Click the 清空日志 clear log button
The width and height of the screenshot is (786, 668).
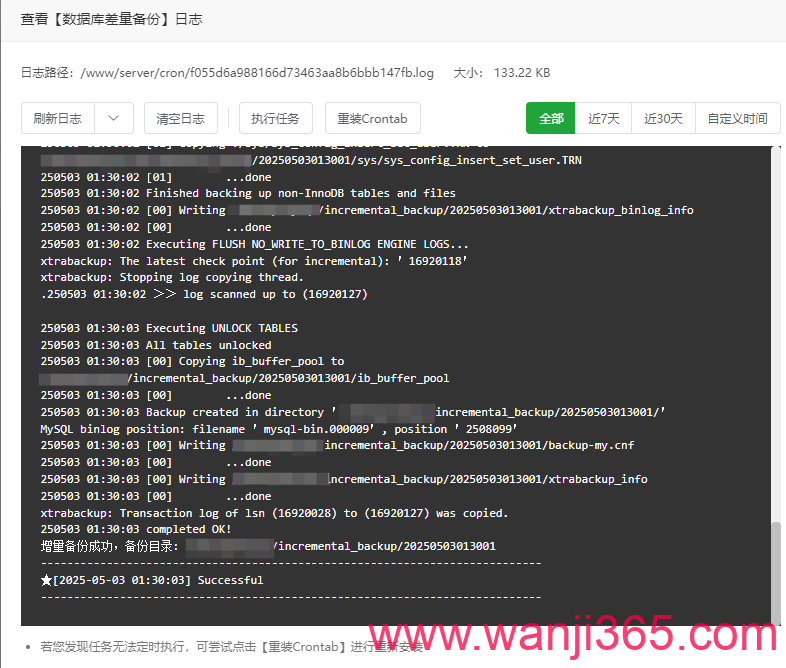(x=180, y=118)
